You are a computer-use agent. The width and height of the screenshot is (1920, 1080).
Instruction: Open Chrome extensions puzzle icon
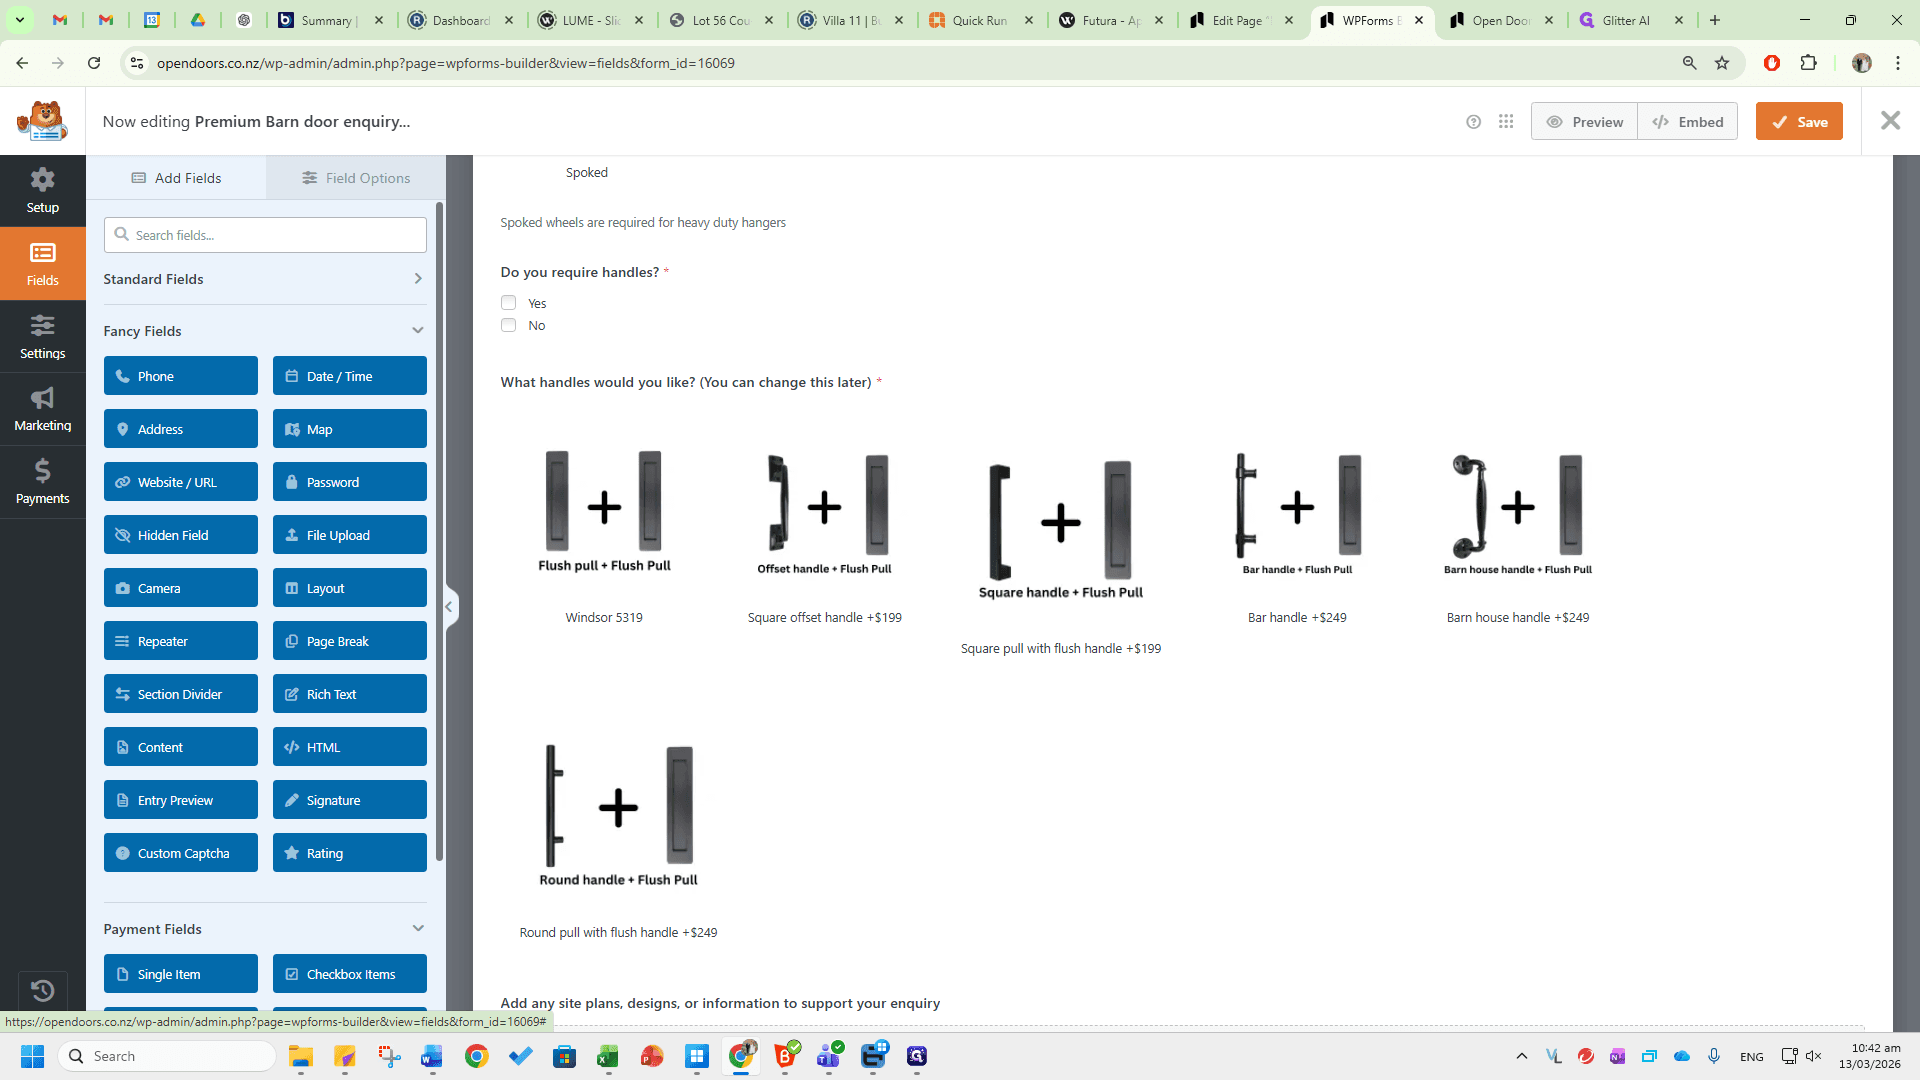1808,63
